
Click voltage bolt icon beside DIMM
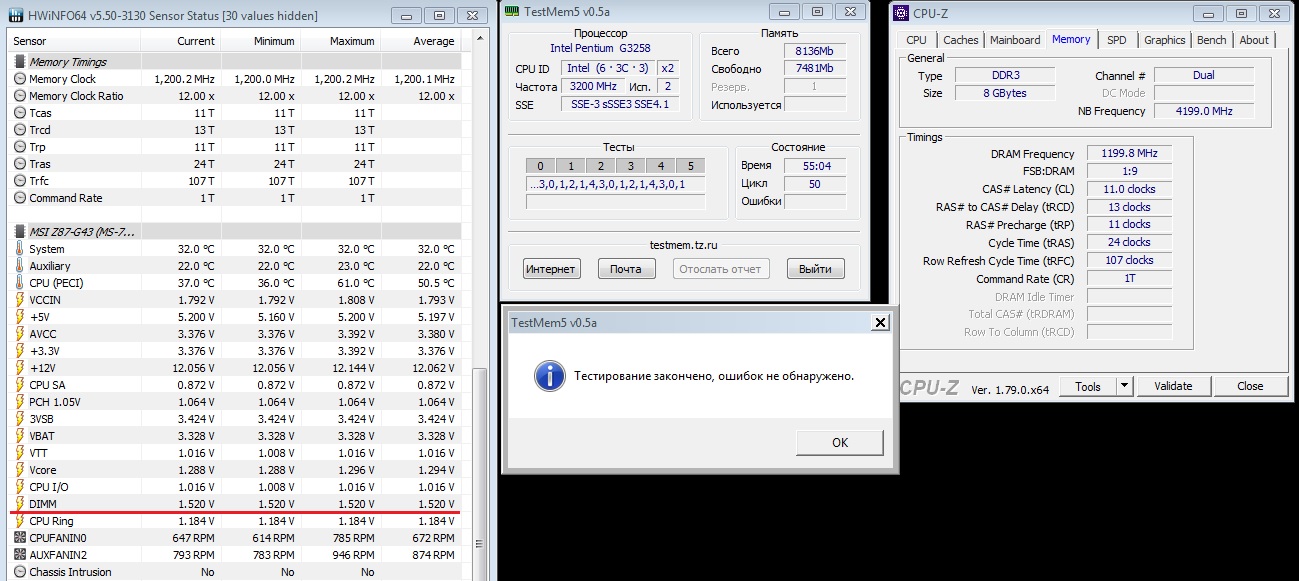click(x=20, y=504)
